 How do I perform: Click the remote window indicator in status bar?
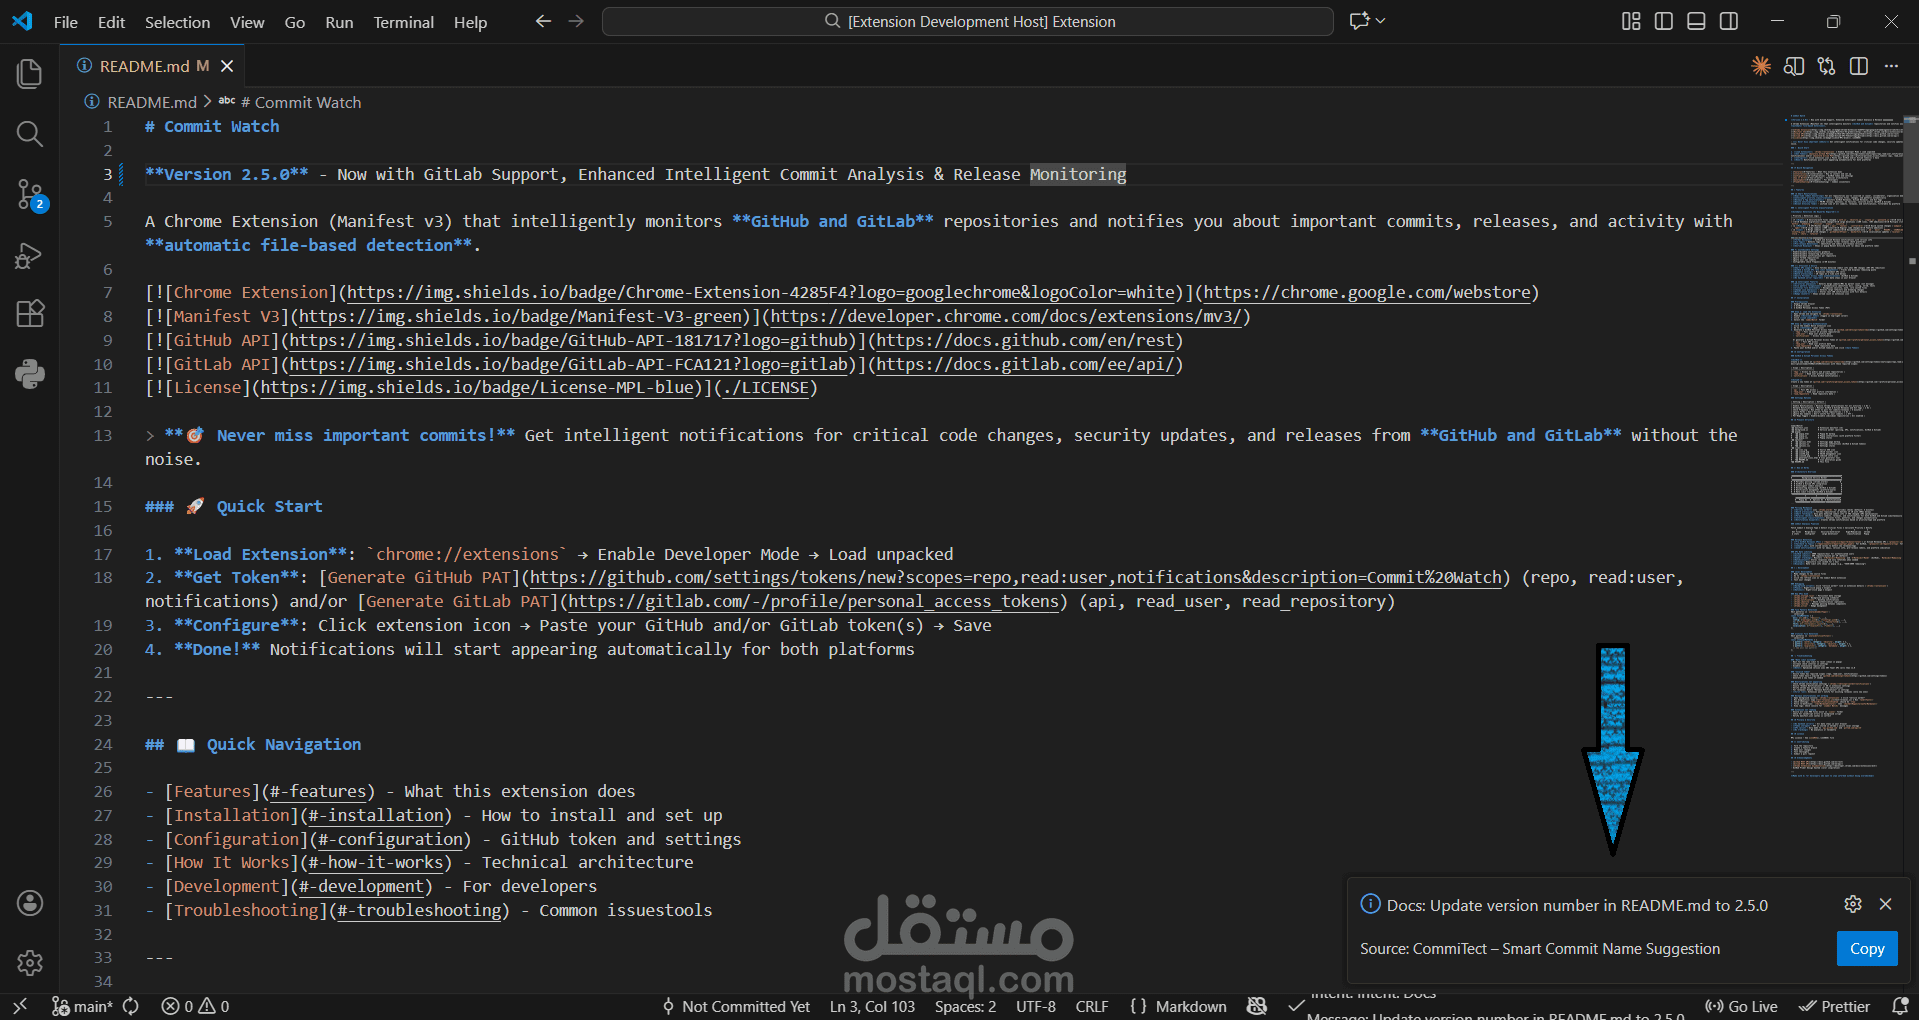[x=20, y=1006]
